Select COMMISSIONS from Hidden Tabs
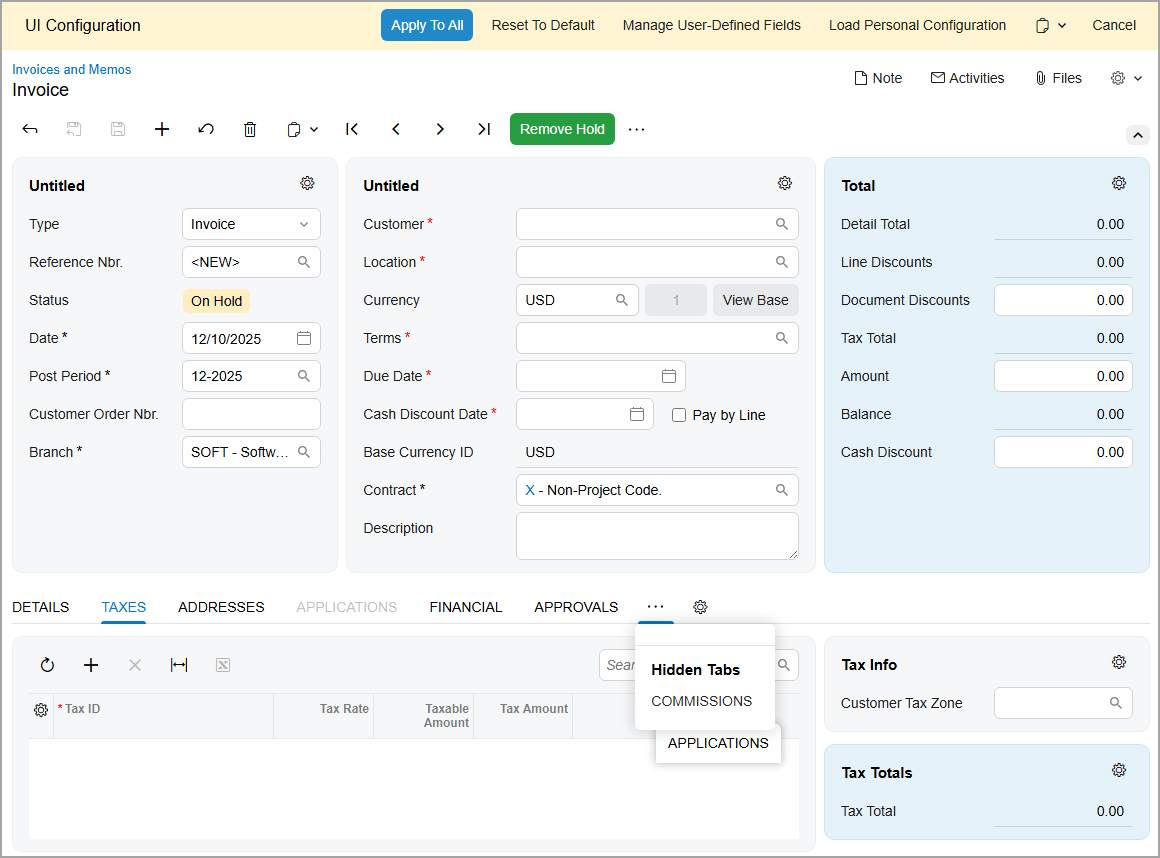This screenshot has height=858, width=1160. click(x=701, y=701)
